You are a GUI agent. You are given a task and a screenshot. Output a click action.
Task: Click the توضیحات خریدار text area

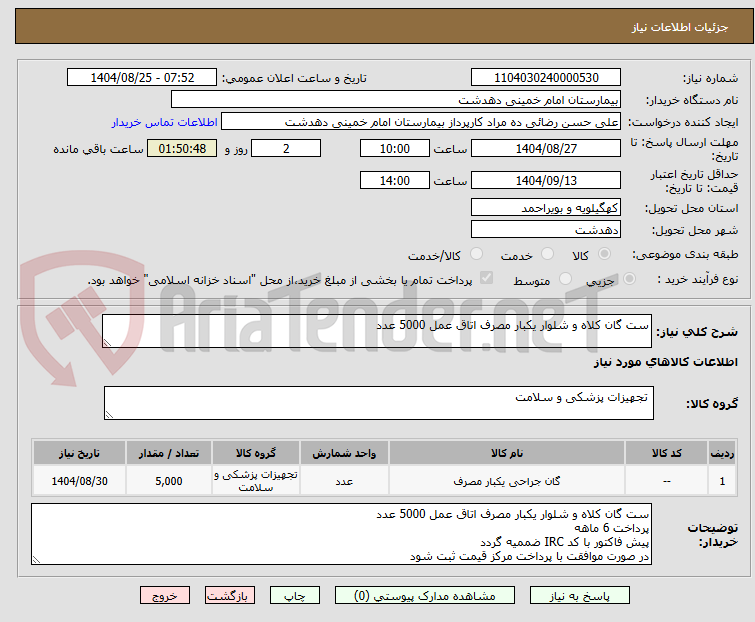pos(341,534)
